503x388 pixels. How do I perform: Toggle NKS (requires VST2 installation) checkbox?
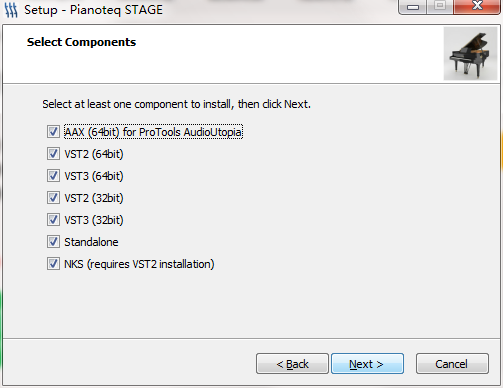[53, 264]
